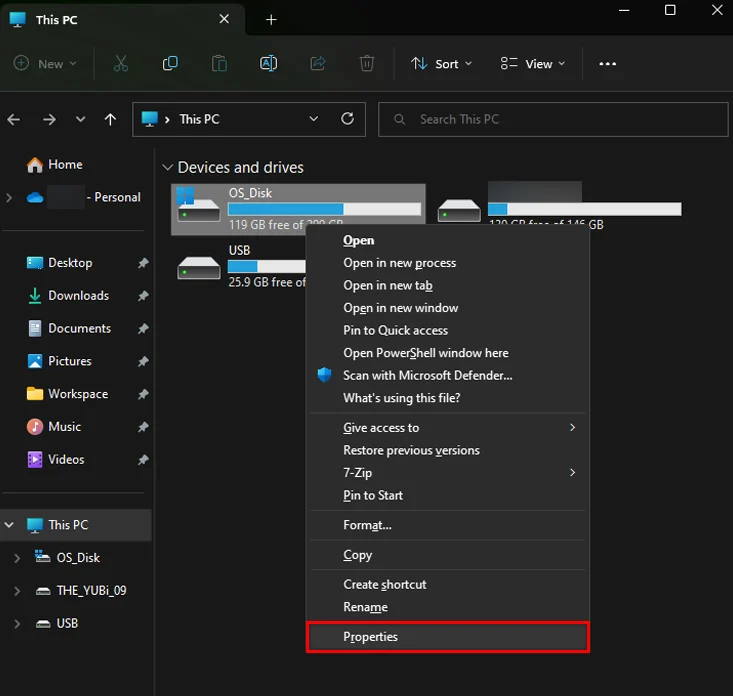Open a new tab with plus button
Screen dimensions: 733x696
pos(271,20)
